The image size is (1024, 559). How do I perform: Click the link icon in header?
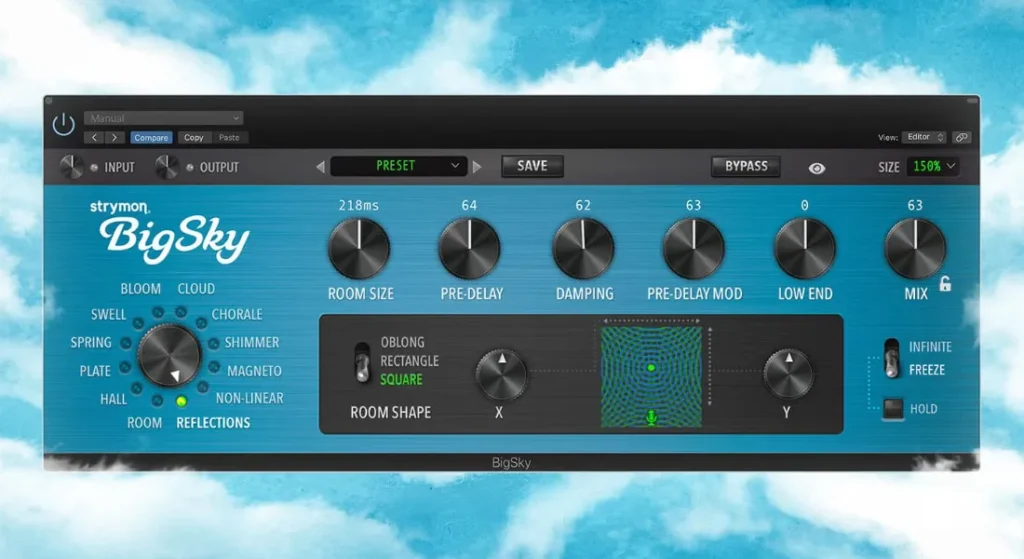tap(961, 137)
